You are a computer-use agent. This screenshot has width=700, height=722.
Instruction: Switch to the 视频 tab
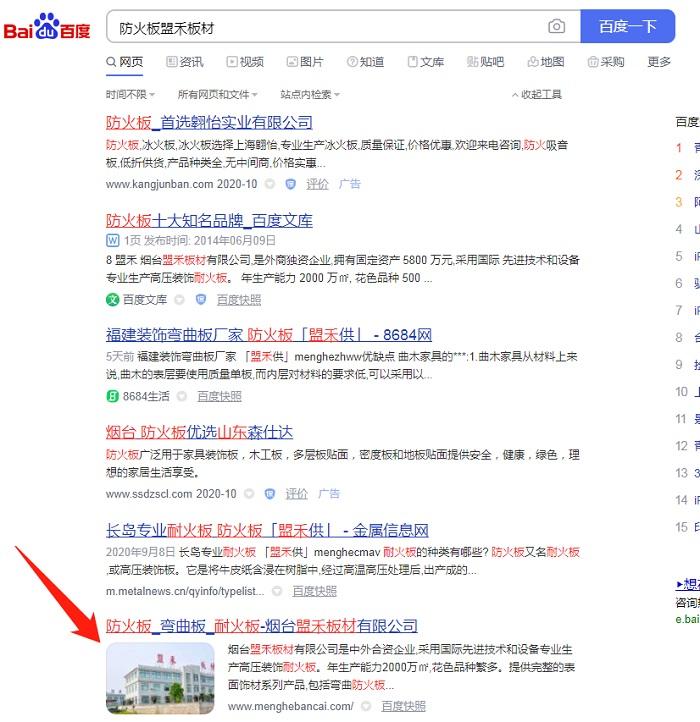coord(245,62)
